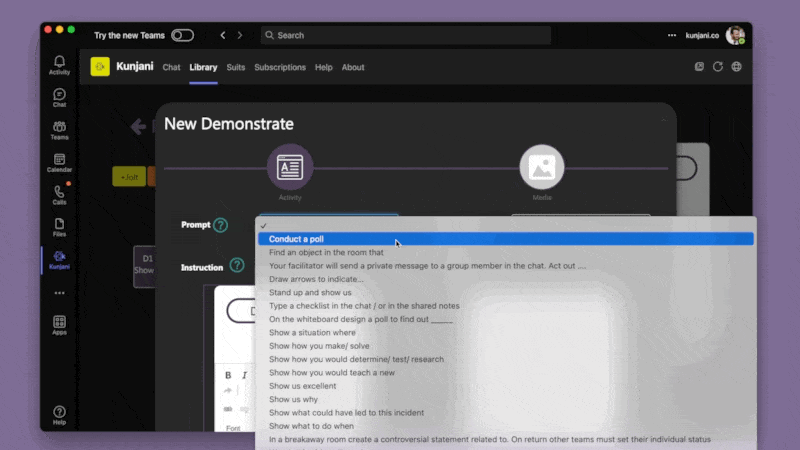800x450 pixels.
Task: Open the Apps store icon
Action: (59, 325)
